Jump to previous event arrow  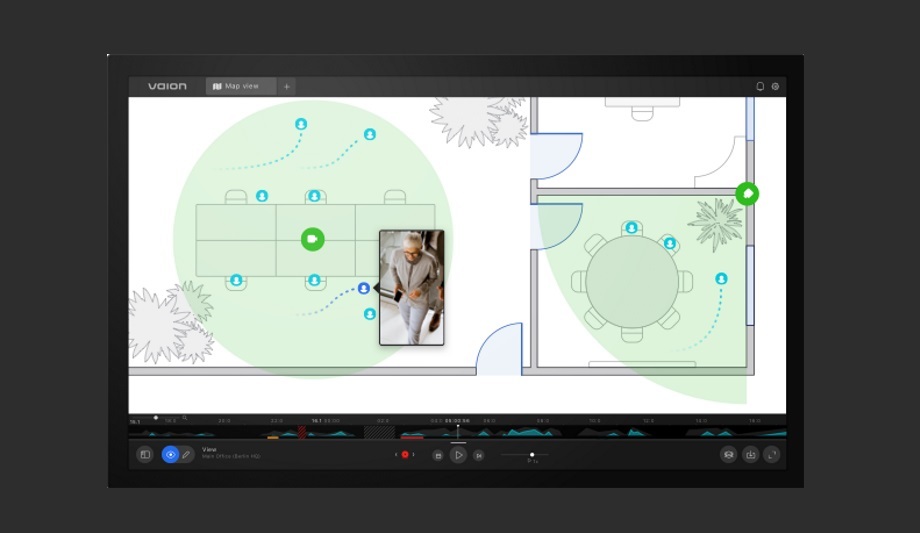click(396, 454)
